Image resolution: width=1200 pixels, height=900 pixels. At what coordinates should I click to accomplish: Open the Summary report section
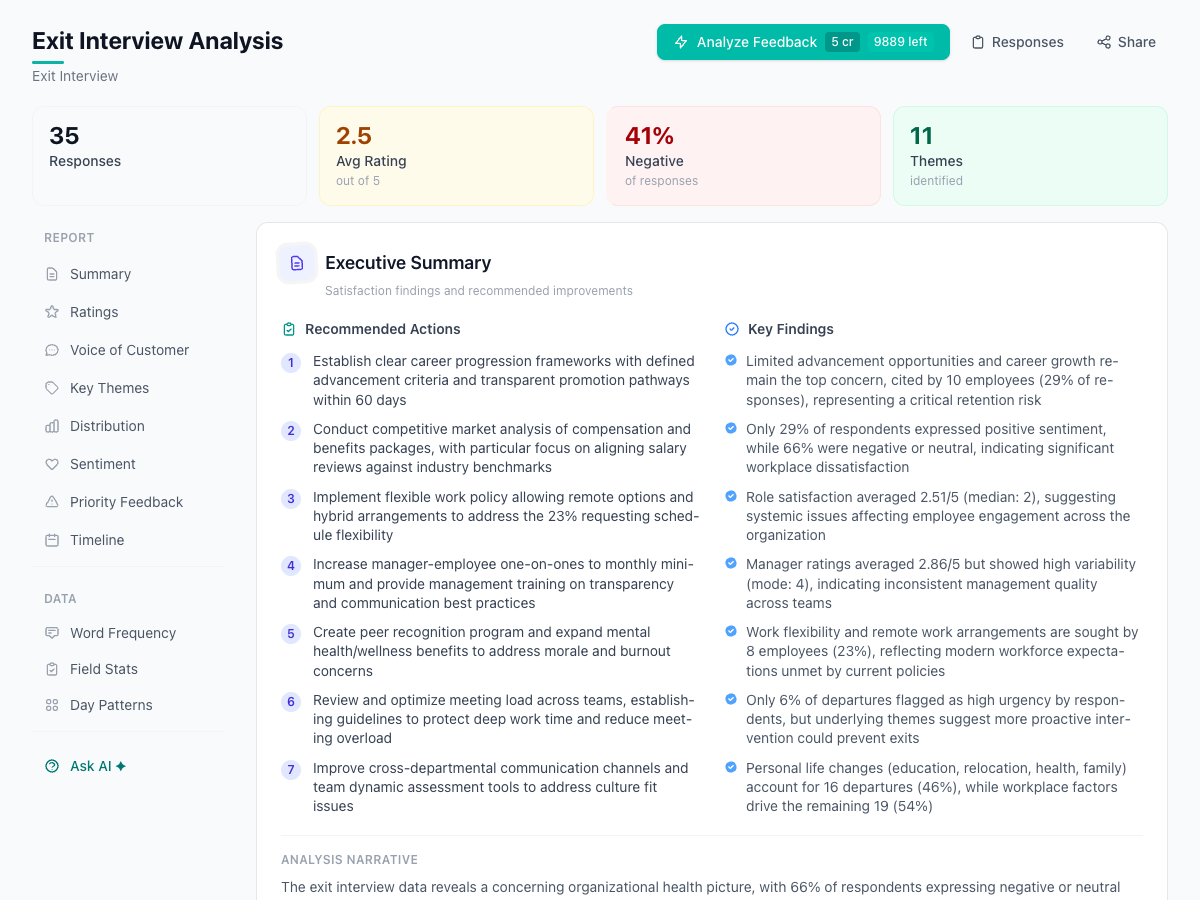tap(99, 273)
